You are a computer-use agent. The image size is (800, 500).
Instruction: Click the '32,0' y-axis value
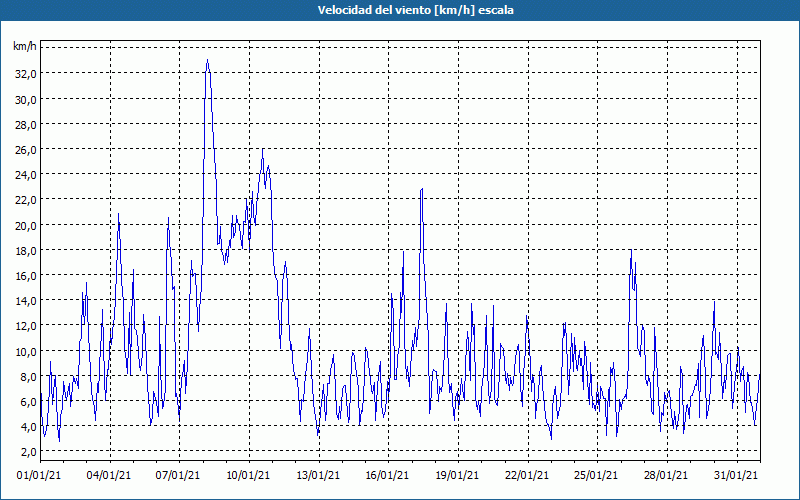[x=26, y=74]
